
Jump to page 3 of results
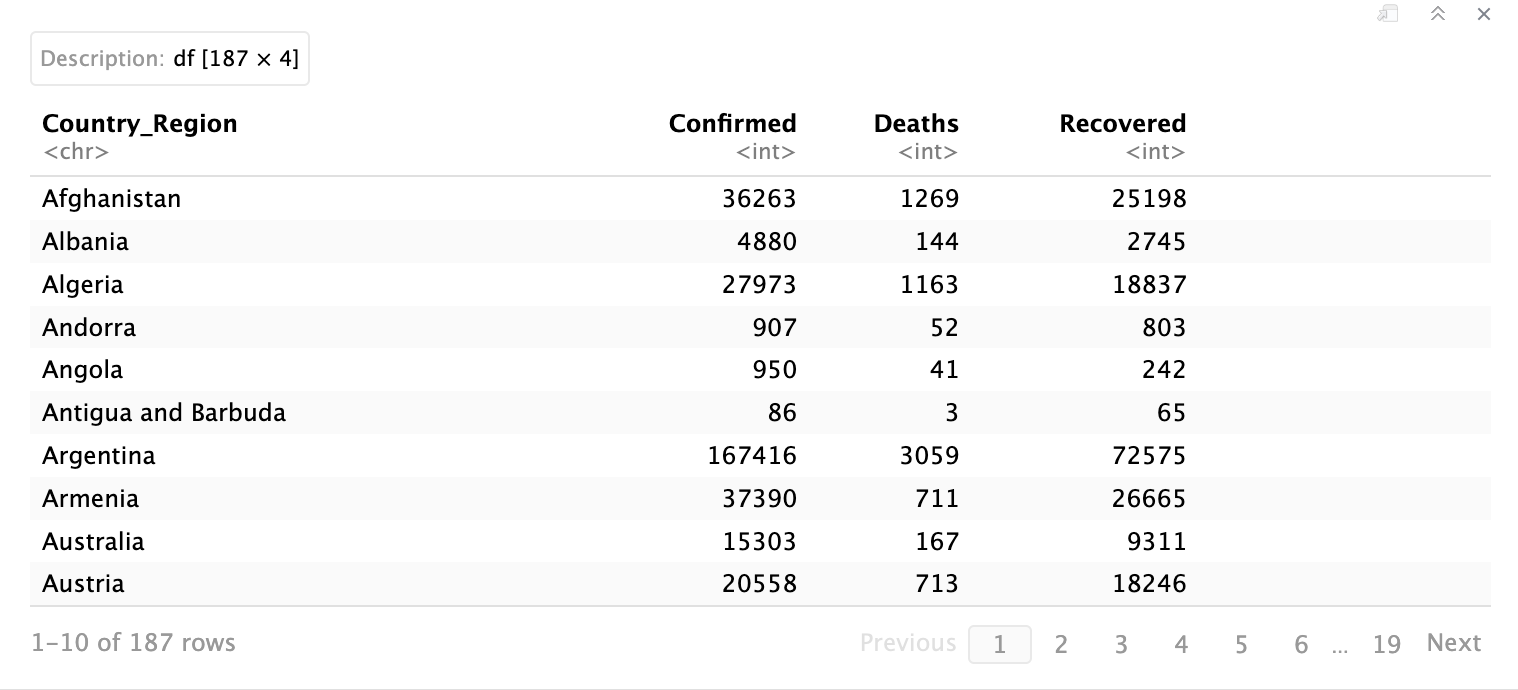(x=1121, y=644)
